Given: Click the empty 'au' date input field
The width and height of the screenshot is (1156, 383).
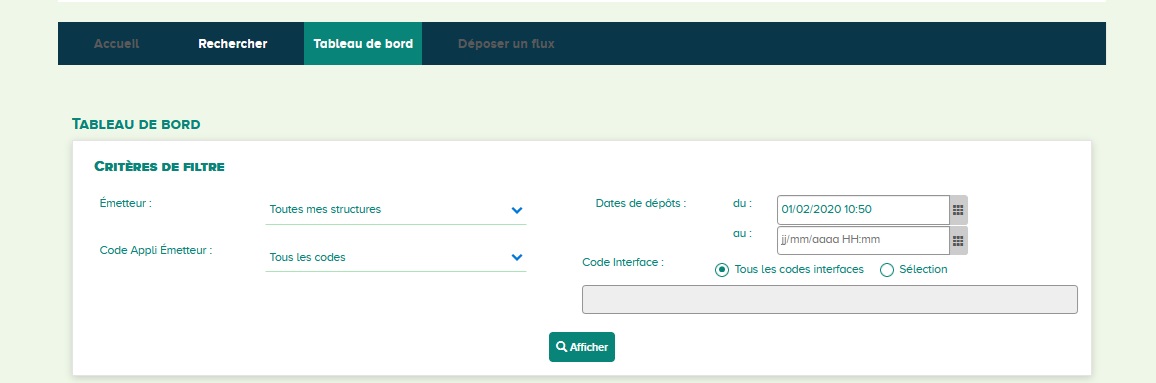Looking at the screenshot, I should [863, 240].
